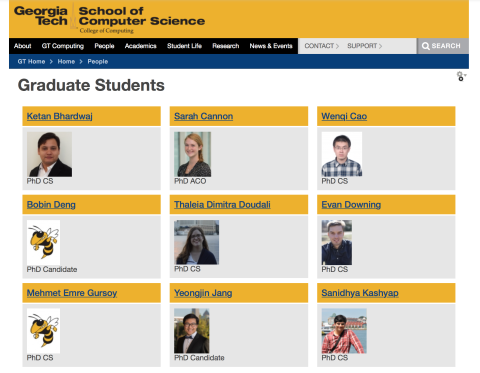Click the Wenqi Cao name link

[344, 116]
